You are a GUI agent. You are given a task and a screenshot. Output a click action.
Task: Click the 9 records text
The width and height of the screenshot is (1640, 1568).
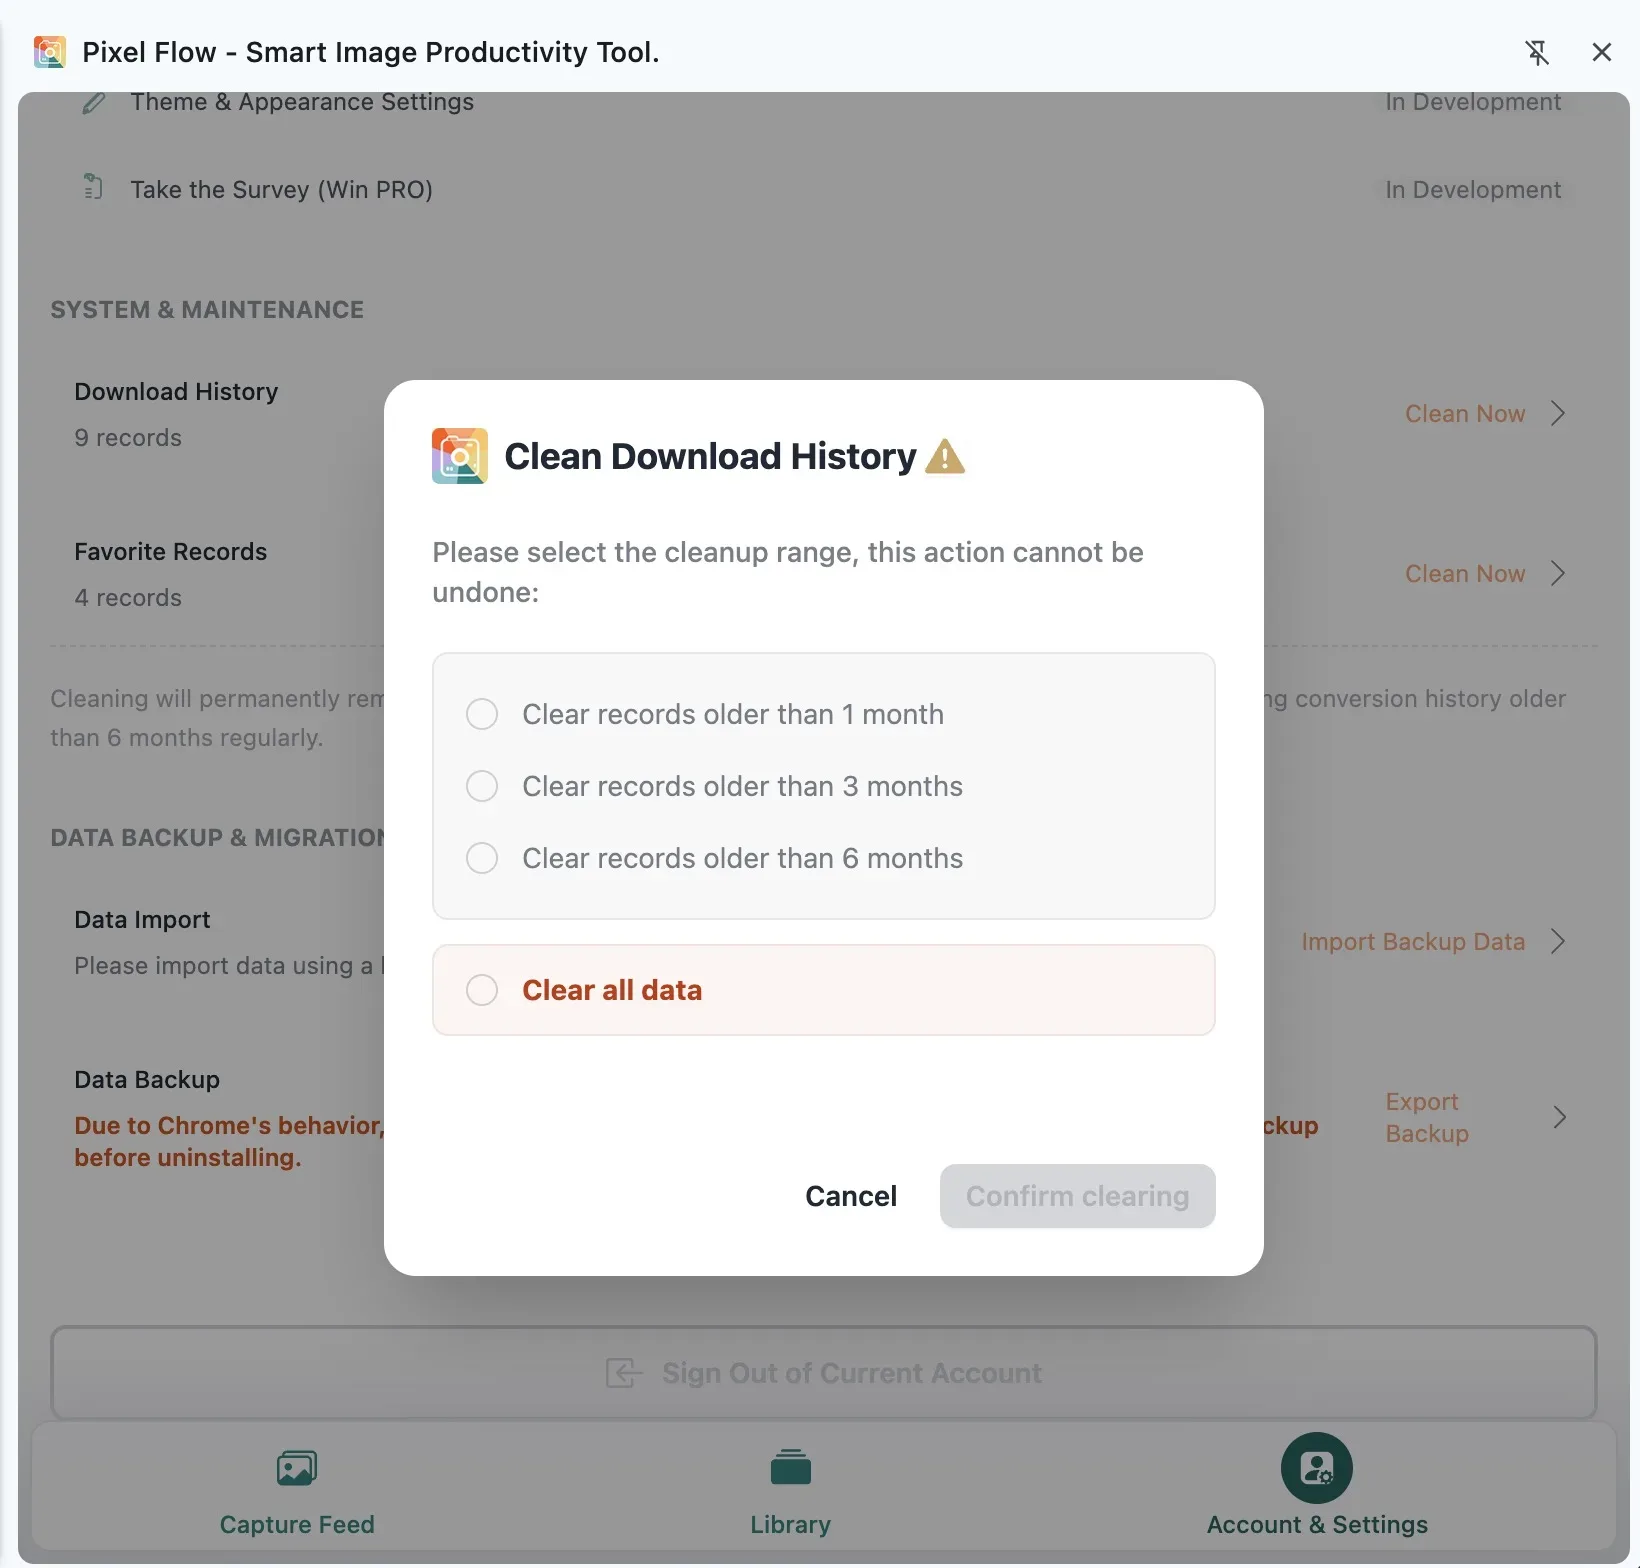(x=128, y=438)
